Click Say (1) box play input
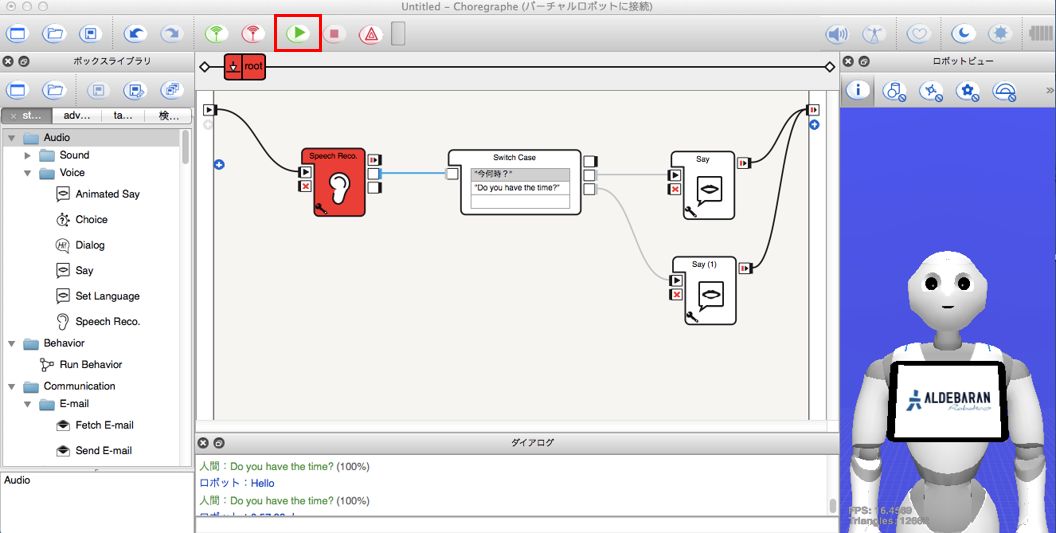 pos(676,280)
